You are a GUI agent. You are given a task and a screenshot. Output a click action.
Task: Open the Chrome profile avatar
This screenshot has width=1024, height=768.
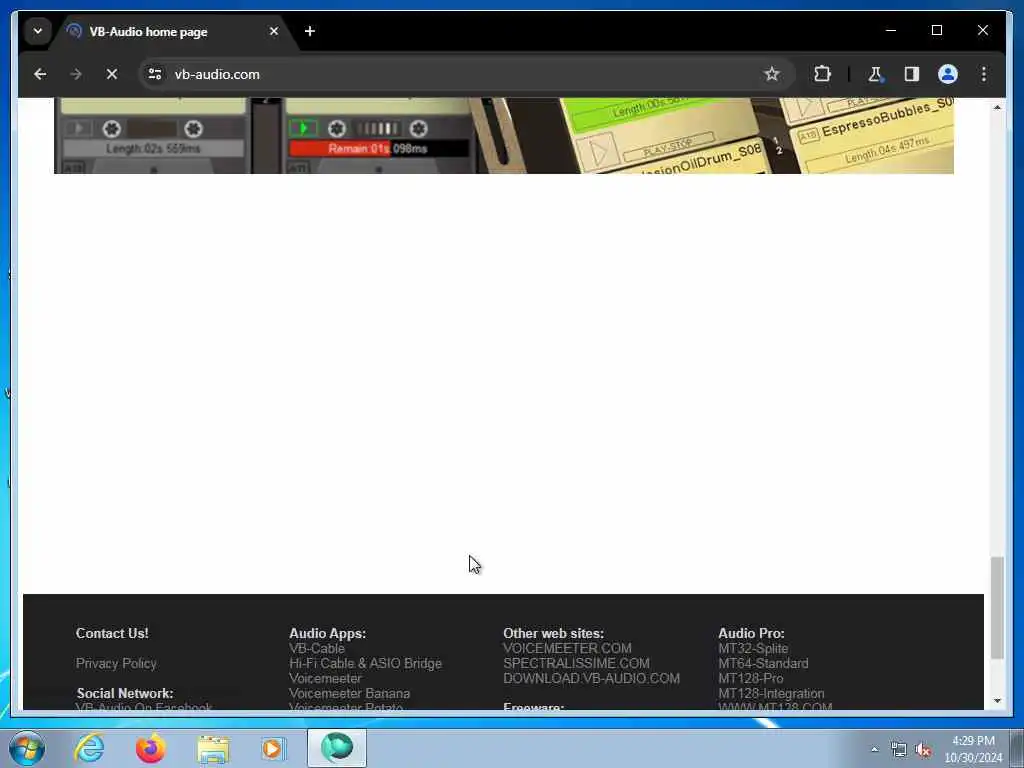(948, 74)
